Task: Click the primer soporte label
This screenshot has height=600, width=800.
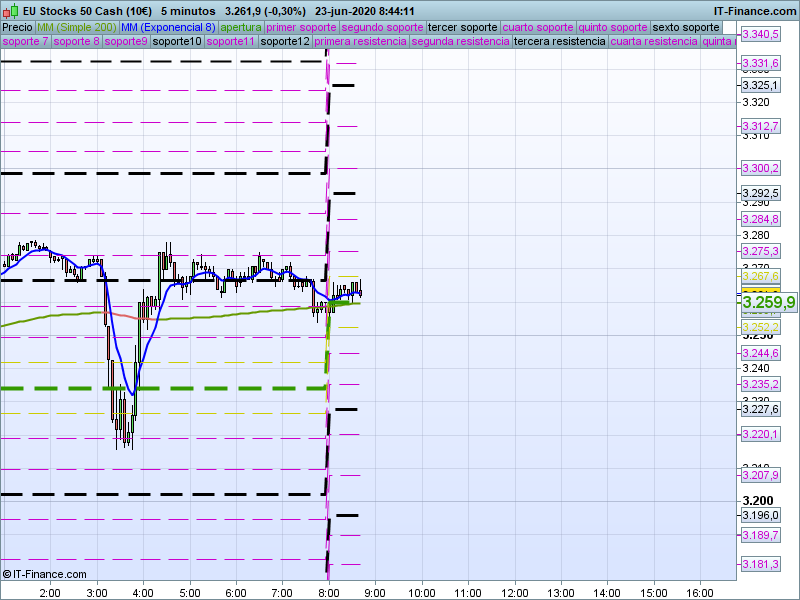Action: click(x=302, y=27)
